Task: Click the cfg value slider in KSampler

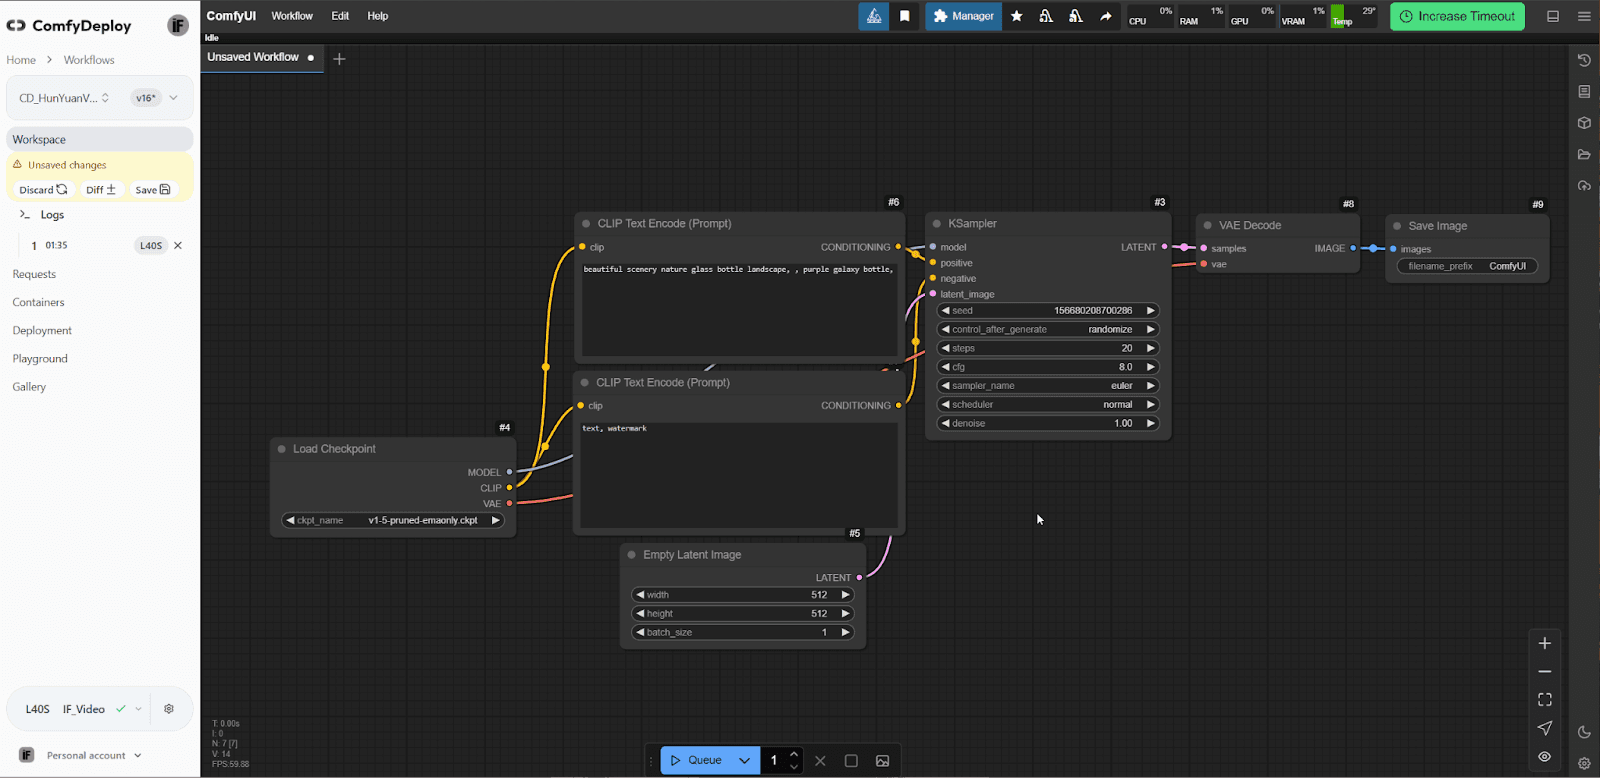Action: coord(1047,367)
